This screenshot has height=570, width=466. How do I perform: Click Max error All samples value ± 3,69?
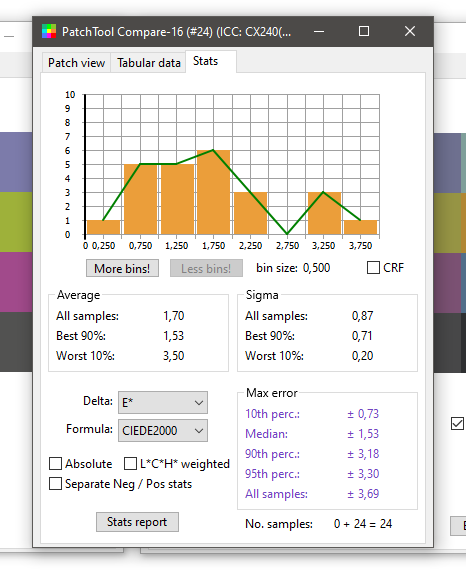[x=363, y=494]
